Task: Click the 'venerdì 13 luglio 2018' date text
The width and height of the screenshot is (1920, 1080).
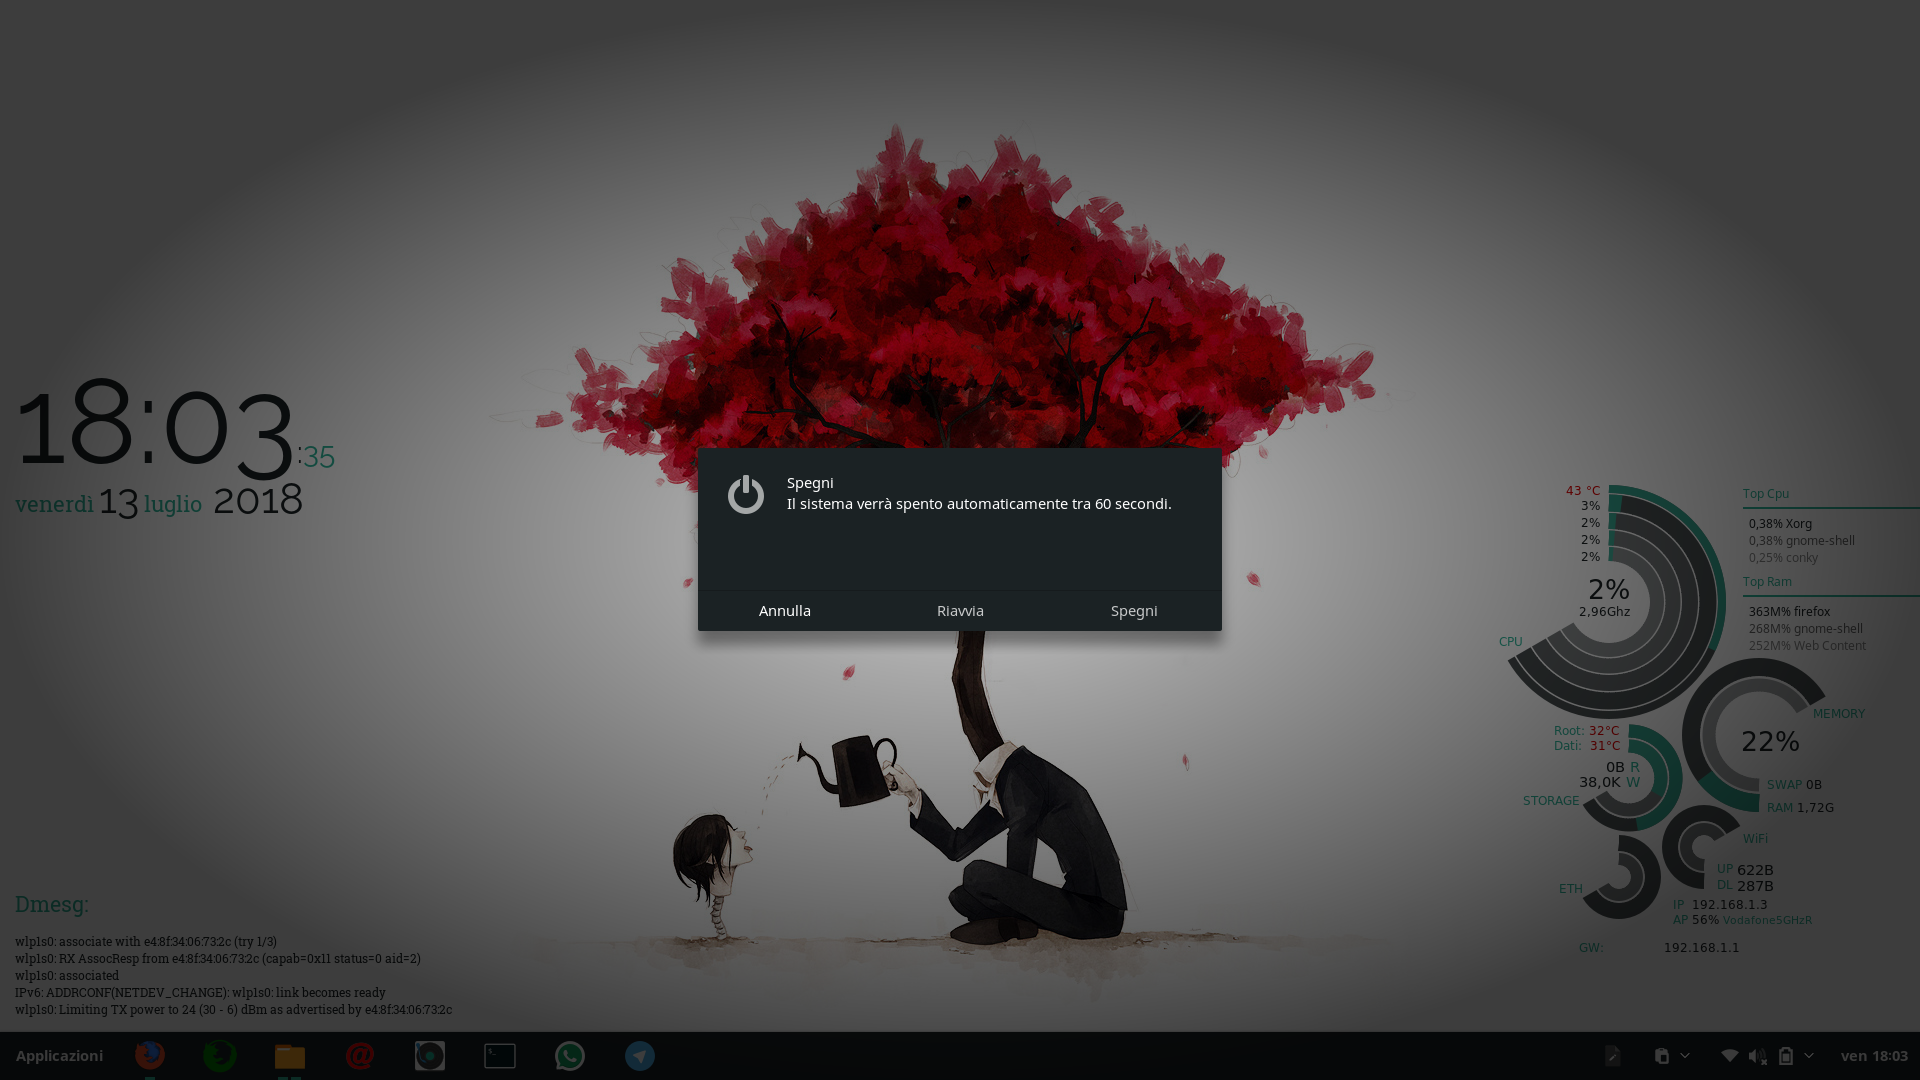Action: click(159, 501)
